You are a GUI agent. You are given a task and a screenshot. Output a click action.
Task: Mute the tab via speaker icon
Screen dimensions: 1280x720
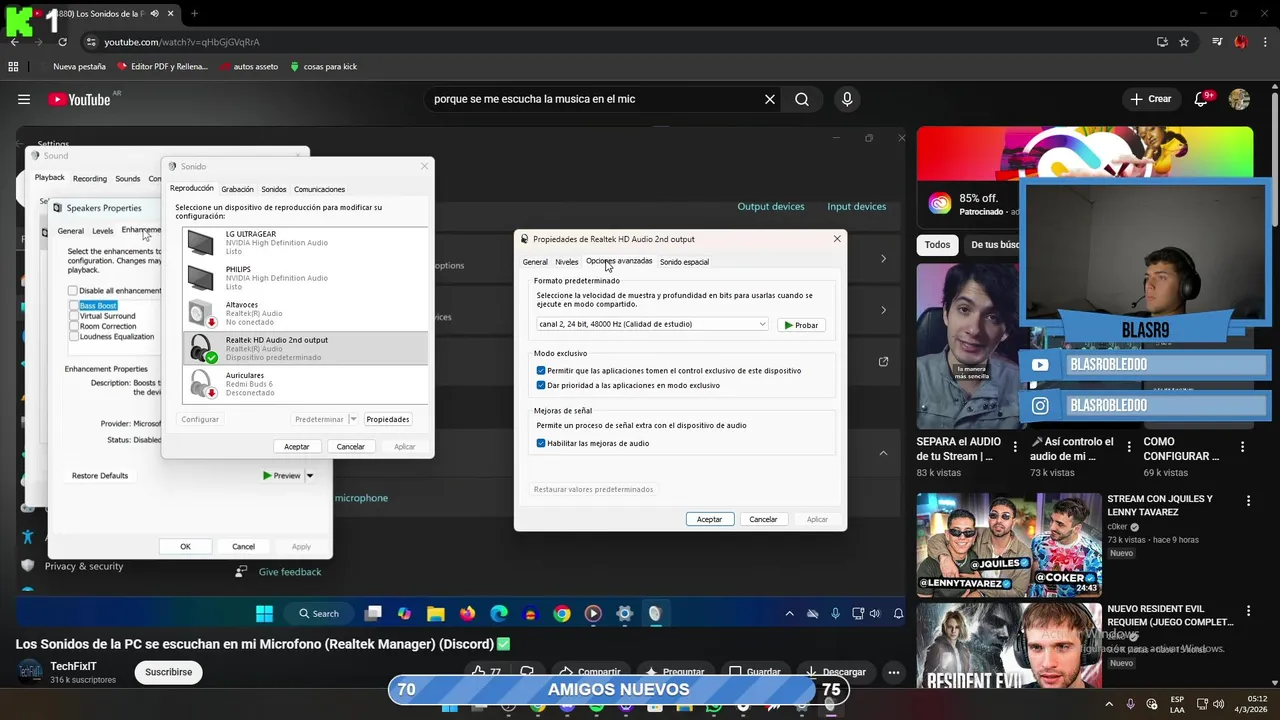pos(154,14)
